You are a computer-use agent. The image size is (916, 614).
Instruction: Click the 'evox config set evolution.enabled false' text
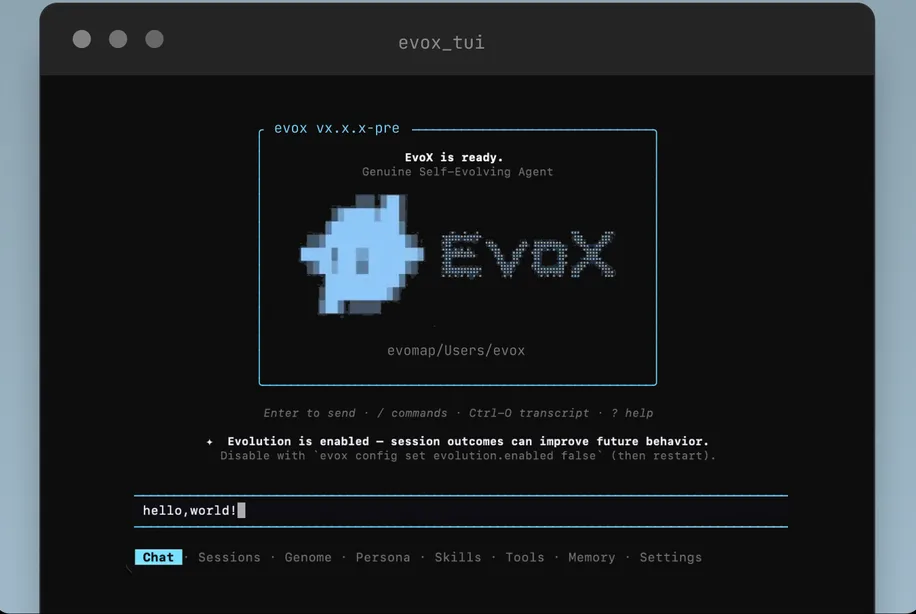[458, 456]
